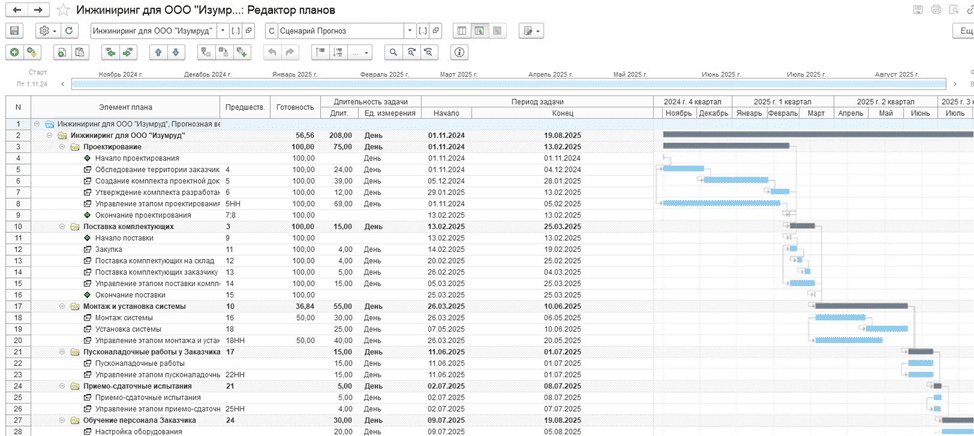Click the blue Move Up arrow icon

click(158, 52)
